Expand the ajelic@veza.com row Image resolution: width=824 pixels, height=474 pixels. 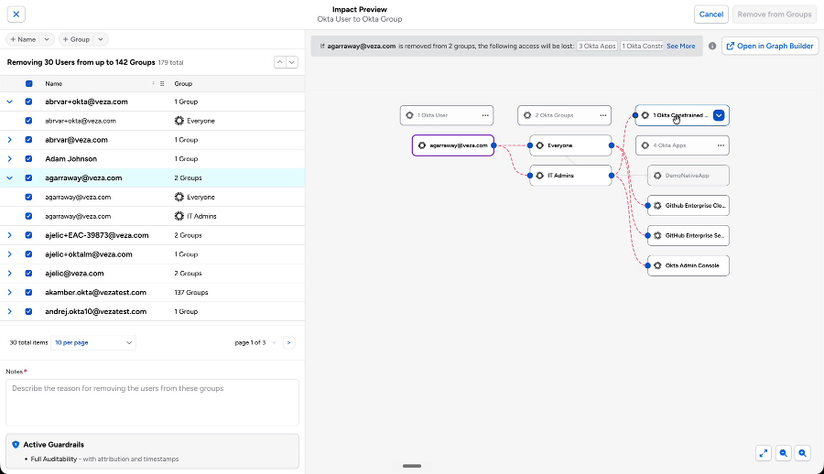click(9, 273)
